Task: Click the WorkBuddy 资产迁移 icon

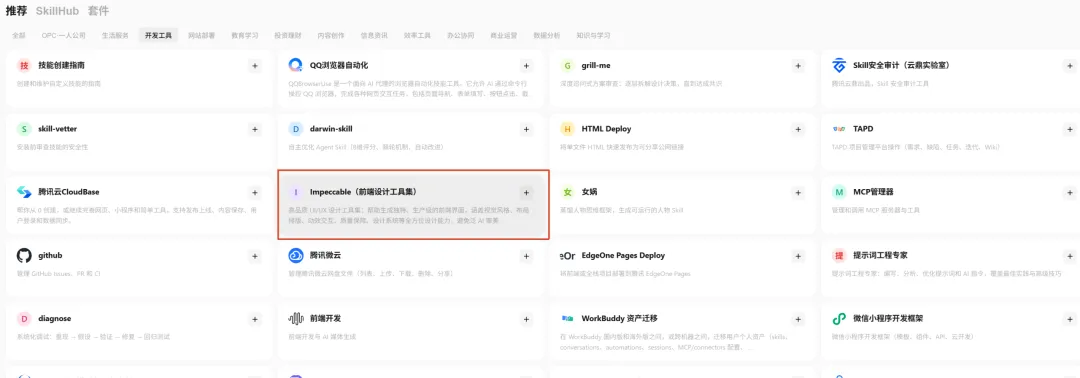Action: [x=568, y=319]
